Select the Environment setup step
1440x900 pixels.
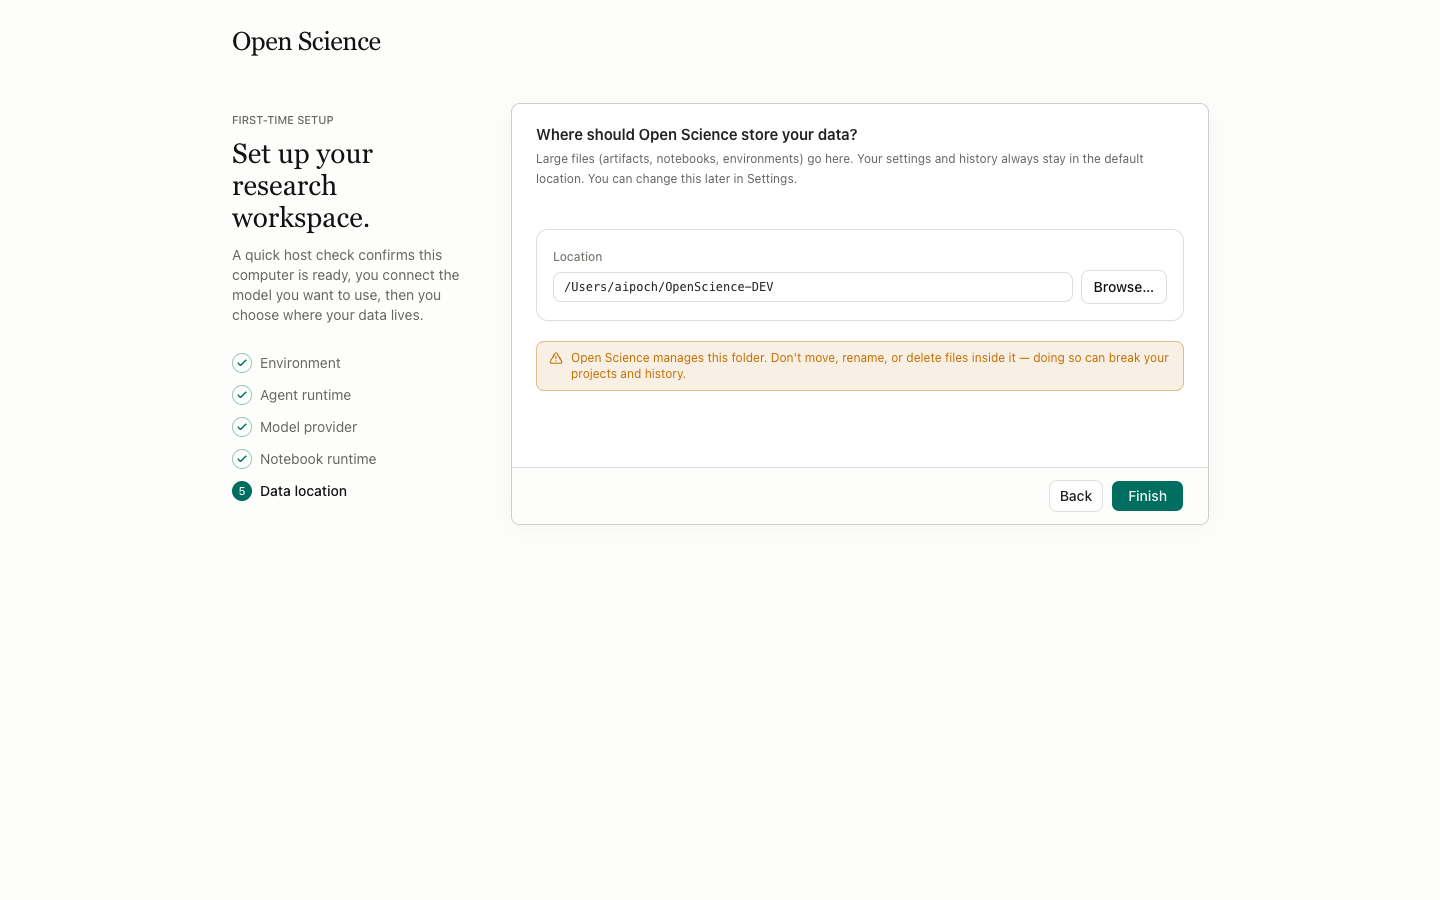(300, 363)
